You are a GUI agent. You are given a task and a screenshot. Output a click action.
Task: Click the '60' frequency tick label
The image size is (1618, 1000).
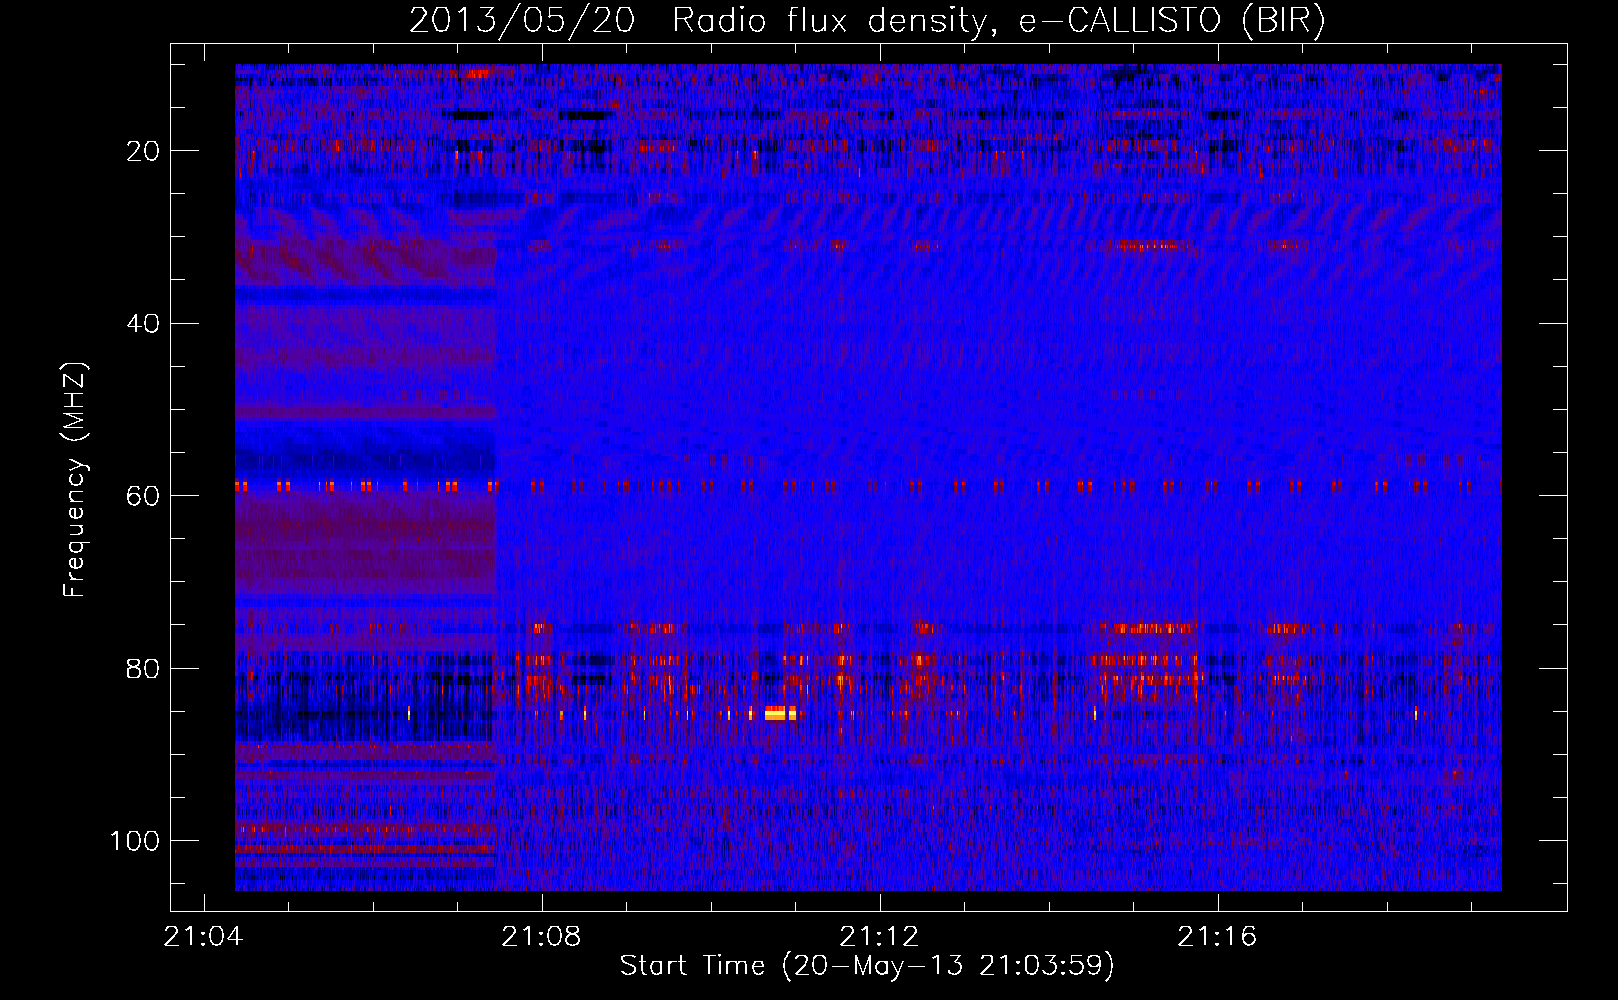143,496
